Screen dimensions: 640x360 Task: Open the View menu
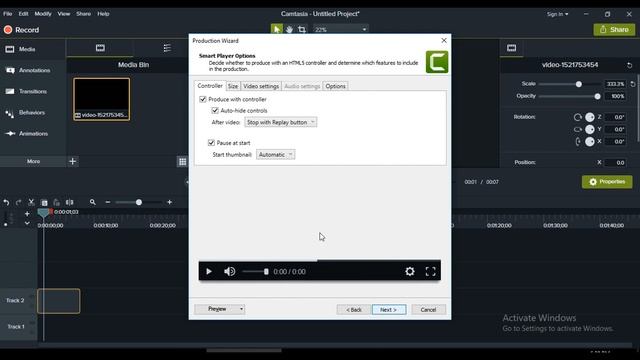coord(64,13)
